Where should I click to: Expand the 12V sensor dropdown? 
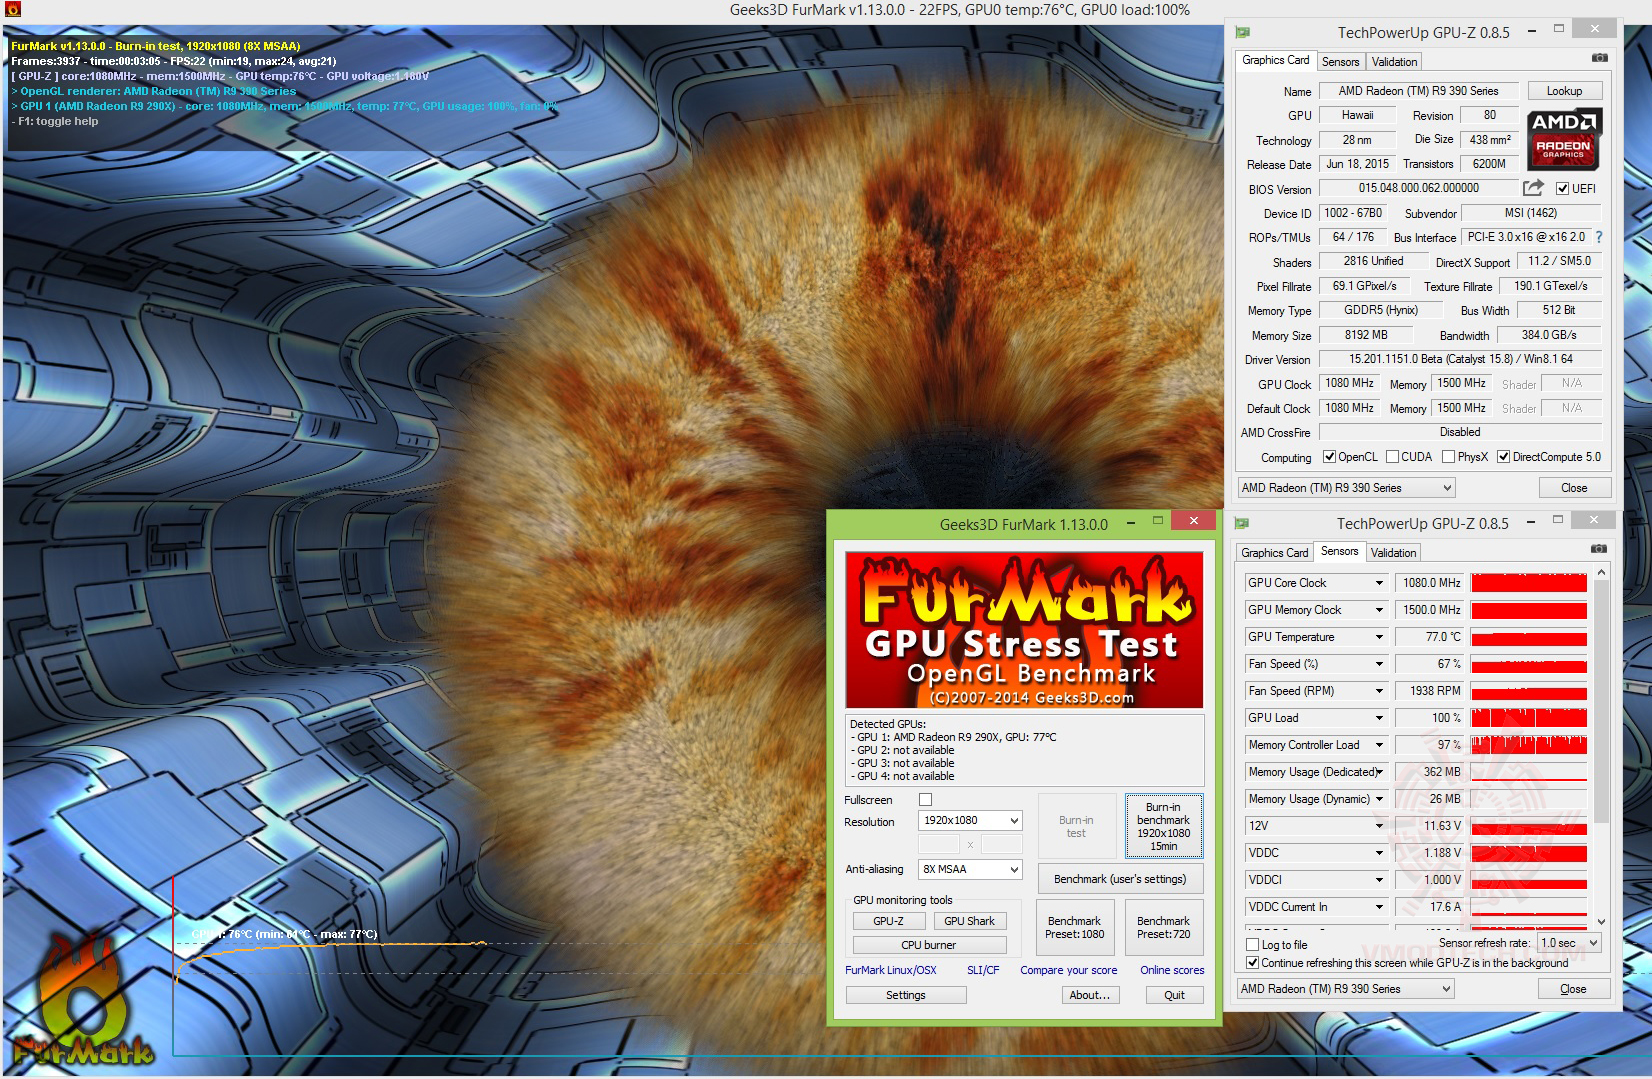[1379, 826]
